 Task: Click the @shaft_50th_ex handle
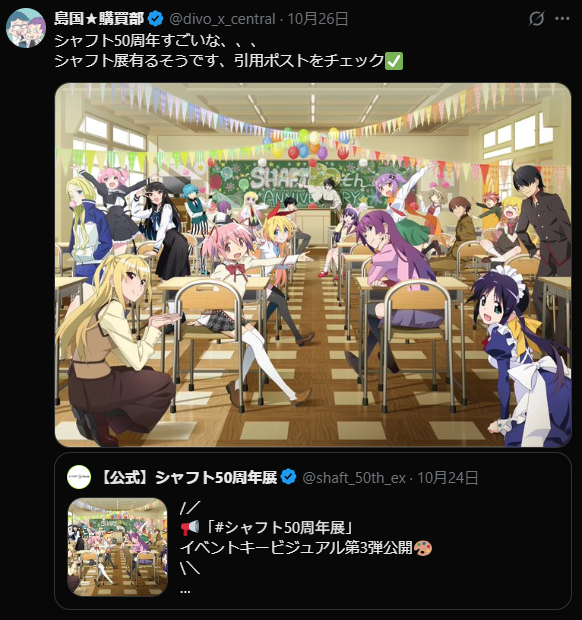coord(354,478)
